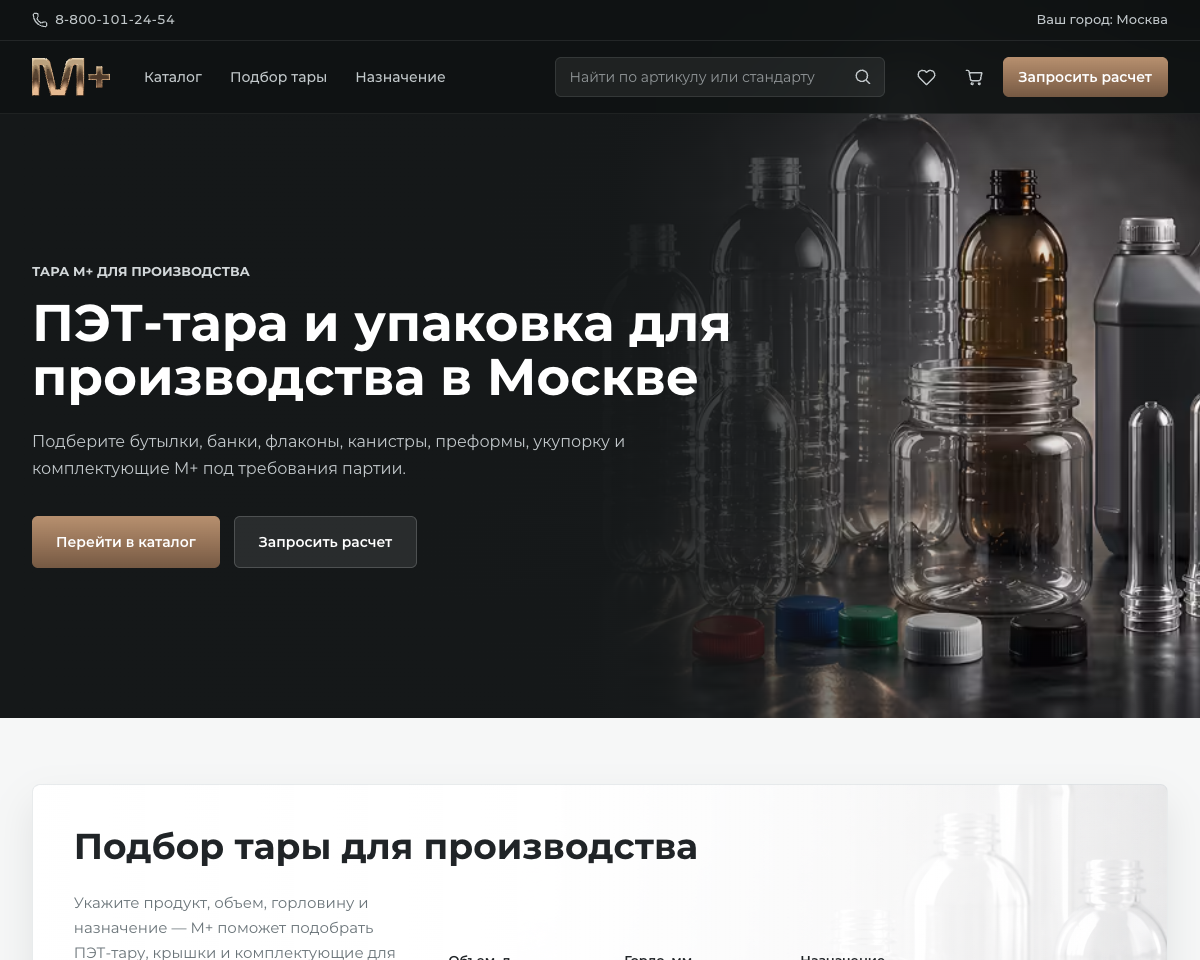Click header 'Запросить расчет' button

[x=1085, y=77]
